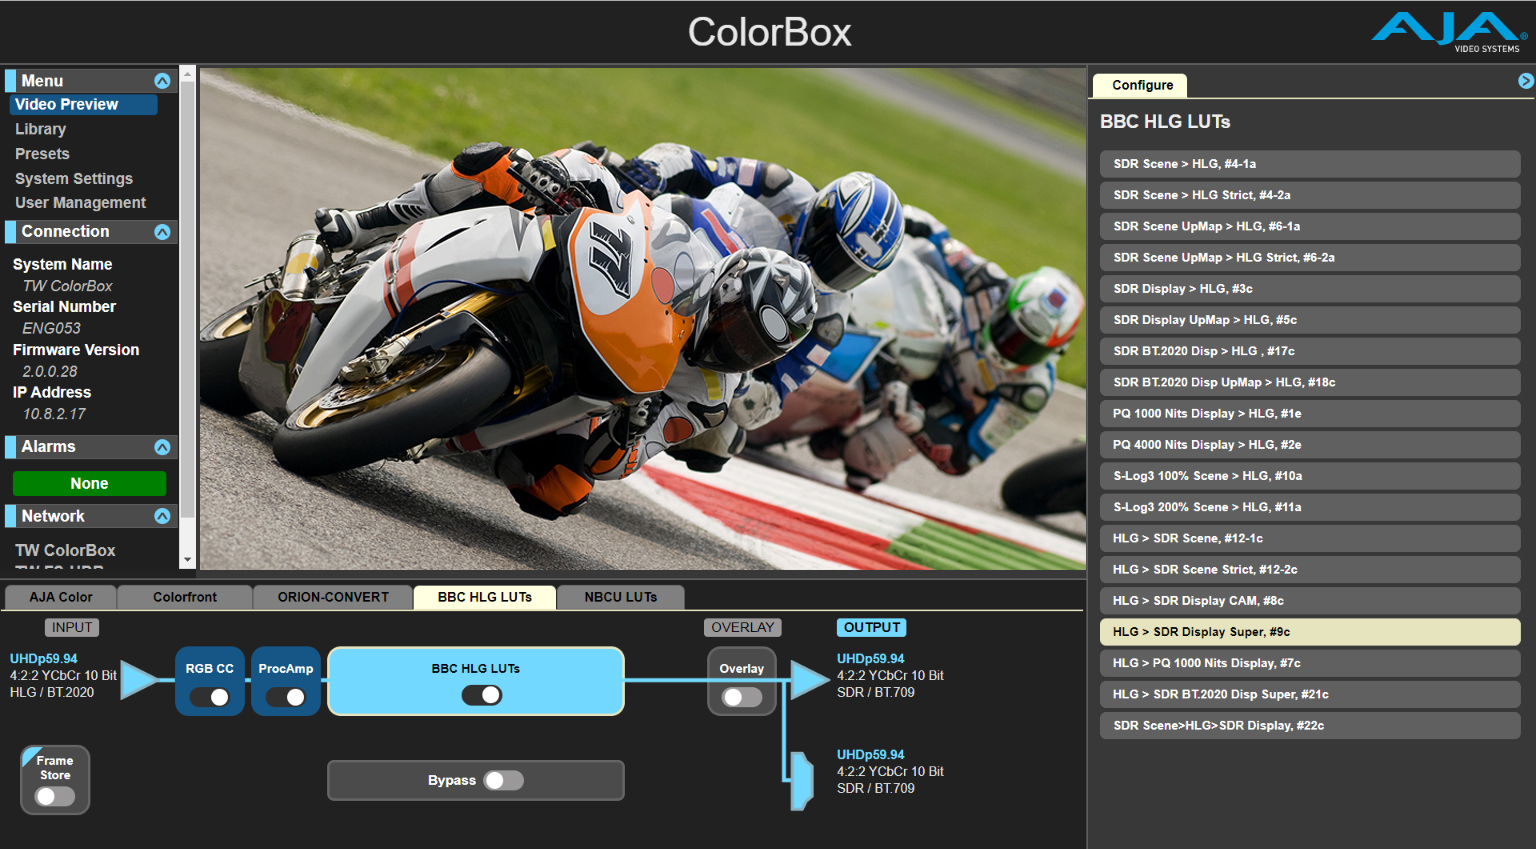Viewport: 1536px width, 849px height.
Task: Open System Settings from the menu
Action: [73, 178]
